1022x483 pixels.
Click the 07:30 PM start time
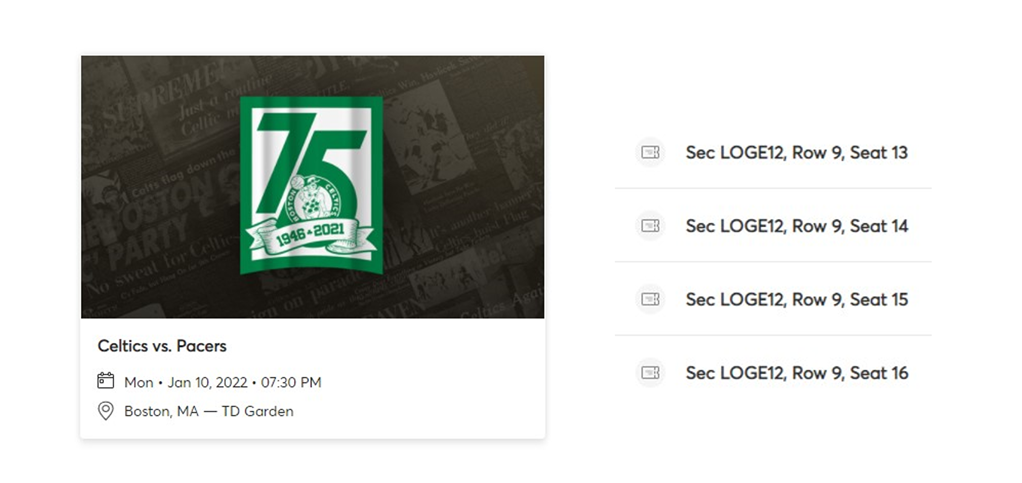(290, 382)
